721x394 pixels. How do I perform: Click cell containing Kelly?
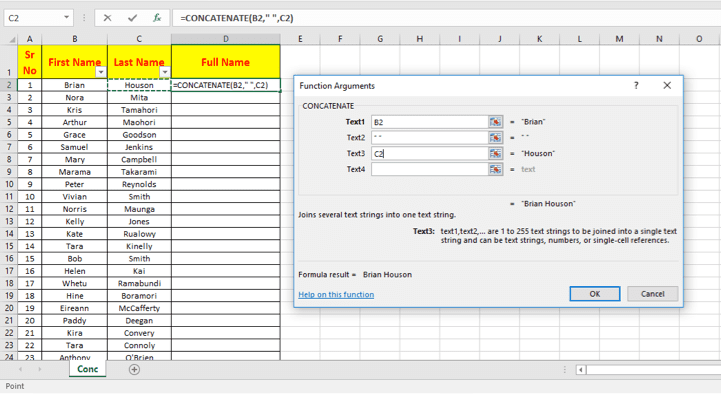tap(74, 222)
